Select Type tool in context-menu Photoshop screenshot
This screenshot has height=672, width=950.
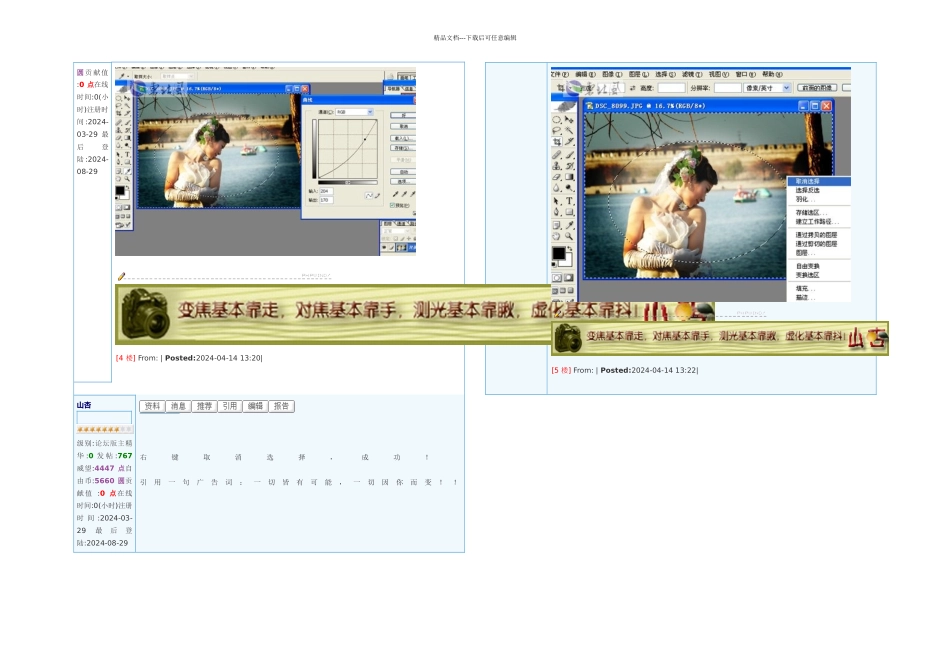click(x=569, y=201)
